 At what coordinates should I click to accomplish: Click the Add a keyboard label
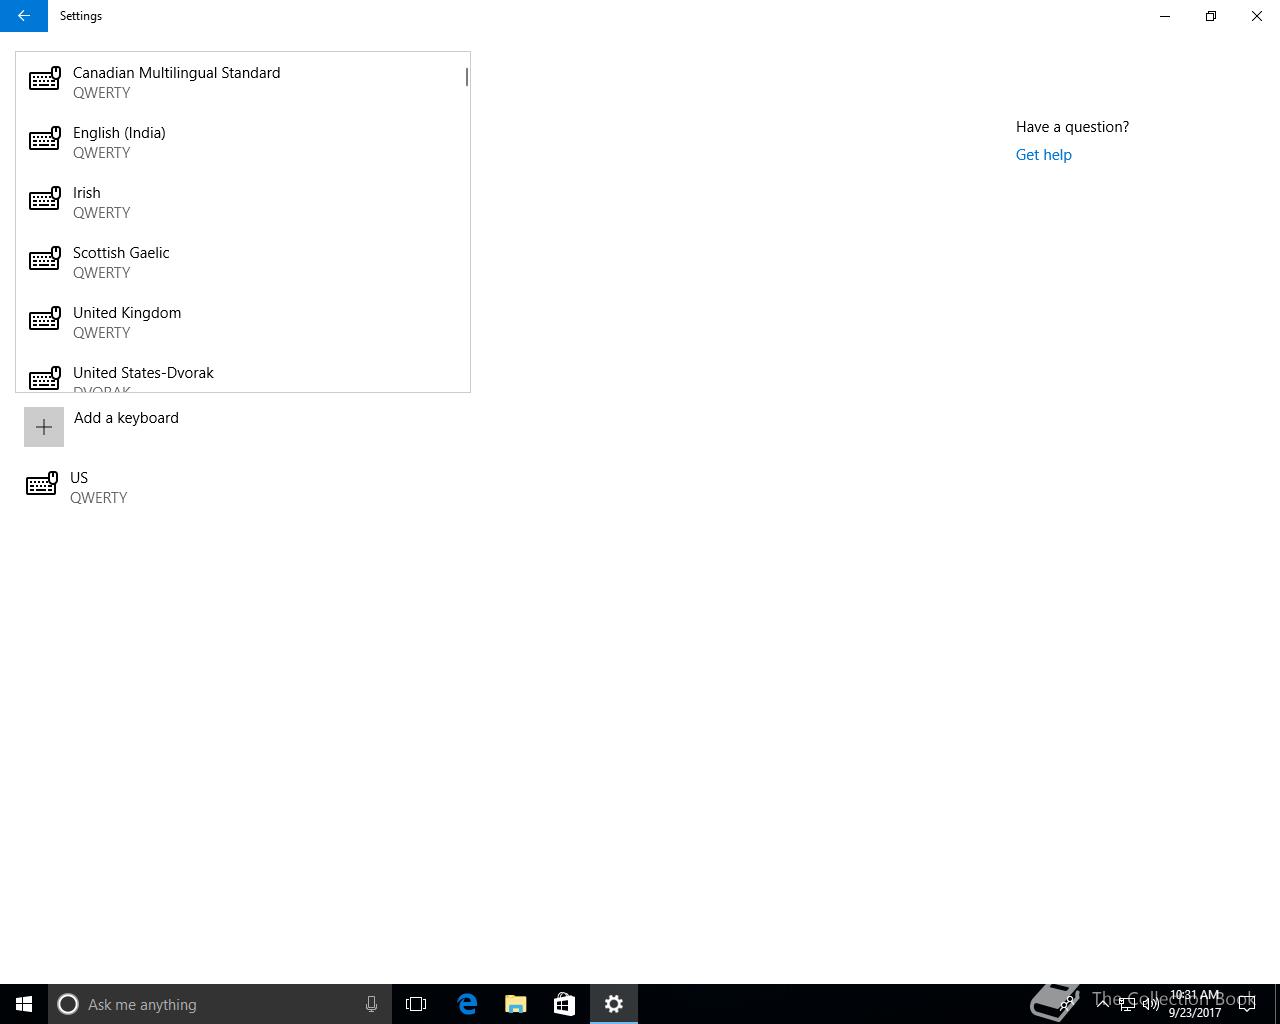tap(126, 418)
